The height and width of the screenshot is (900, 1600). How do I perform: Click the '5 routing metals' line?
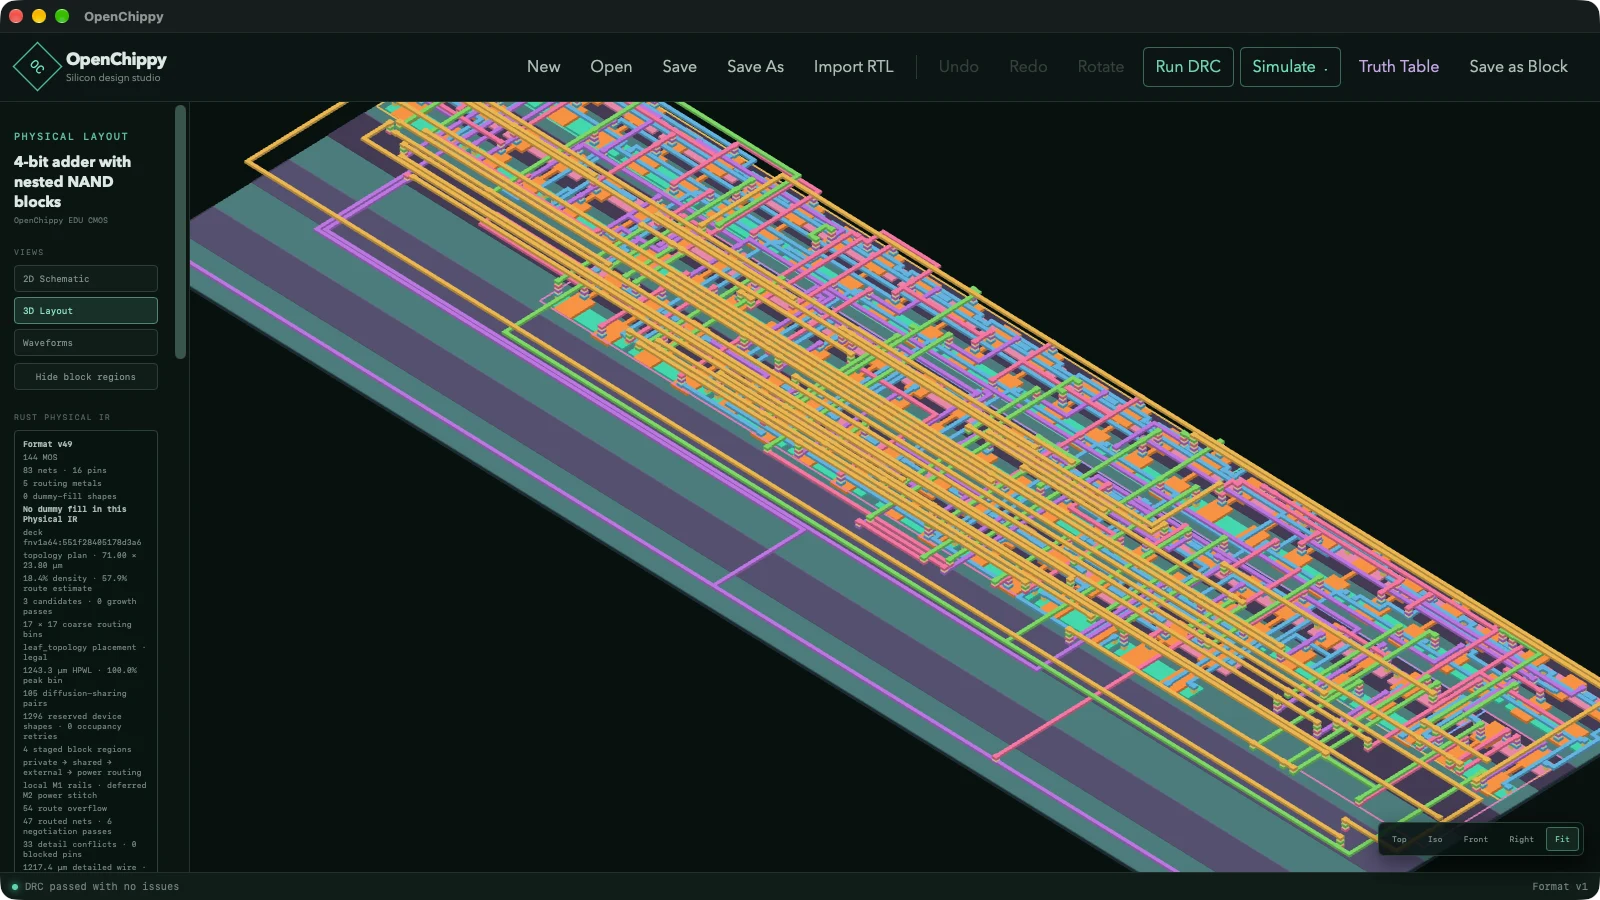pos(62,483)
